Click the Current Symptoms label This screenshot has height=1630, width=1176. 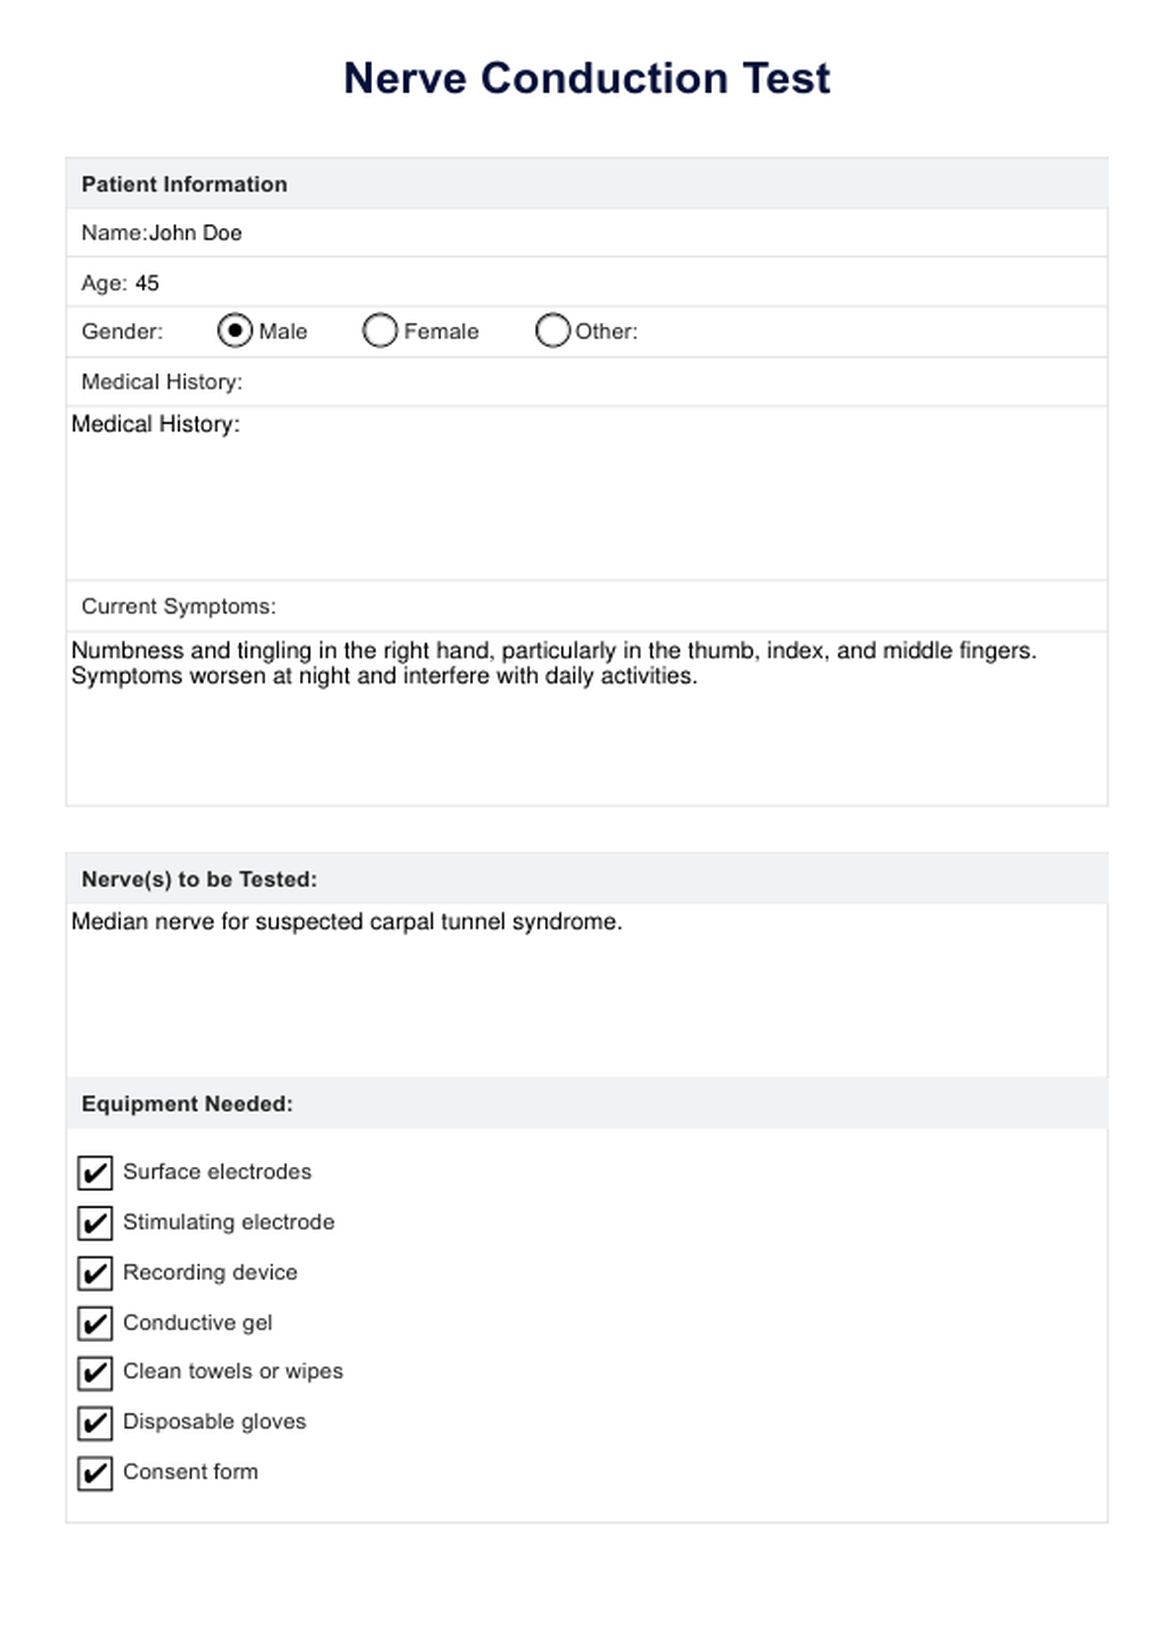(x=178, y=606)
